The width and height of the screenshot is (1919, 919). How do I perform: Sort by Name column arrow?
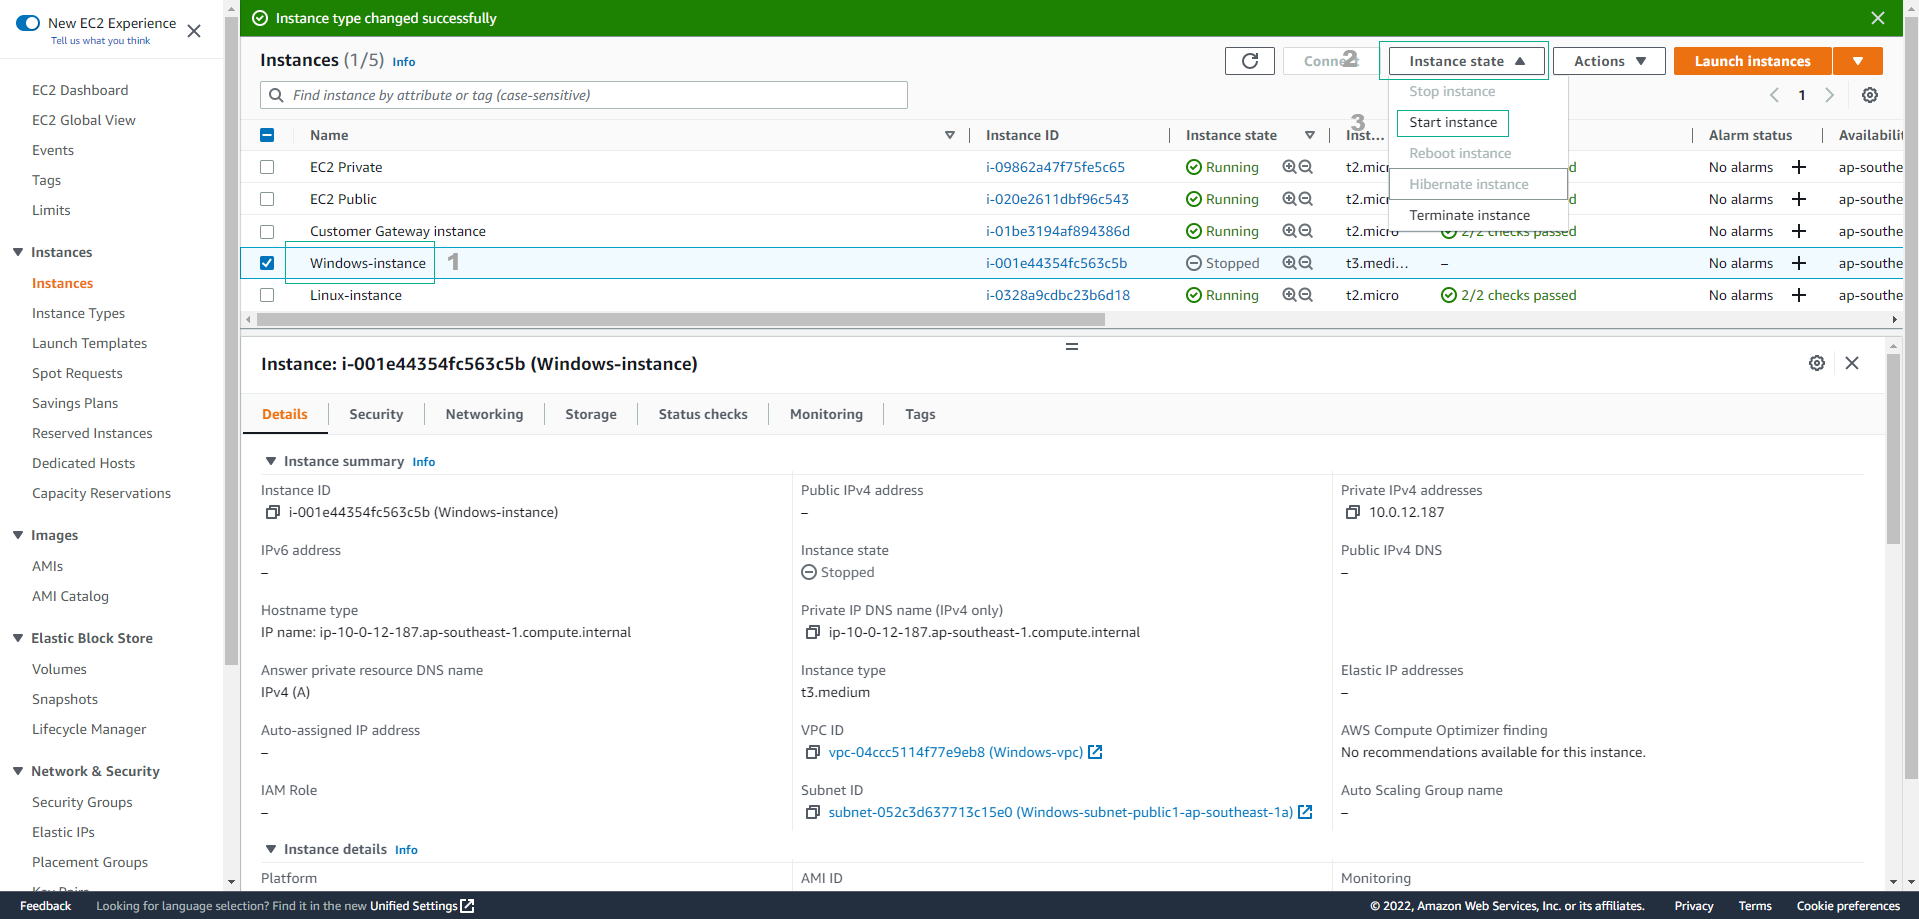950,135
